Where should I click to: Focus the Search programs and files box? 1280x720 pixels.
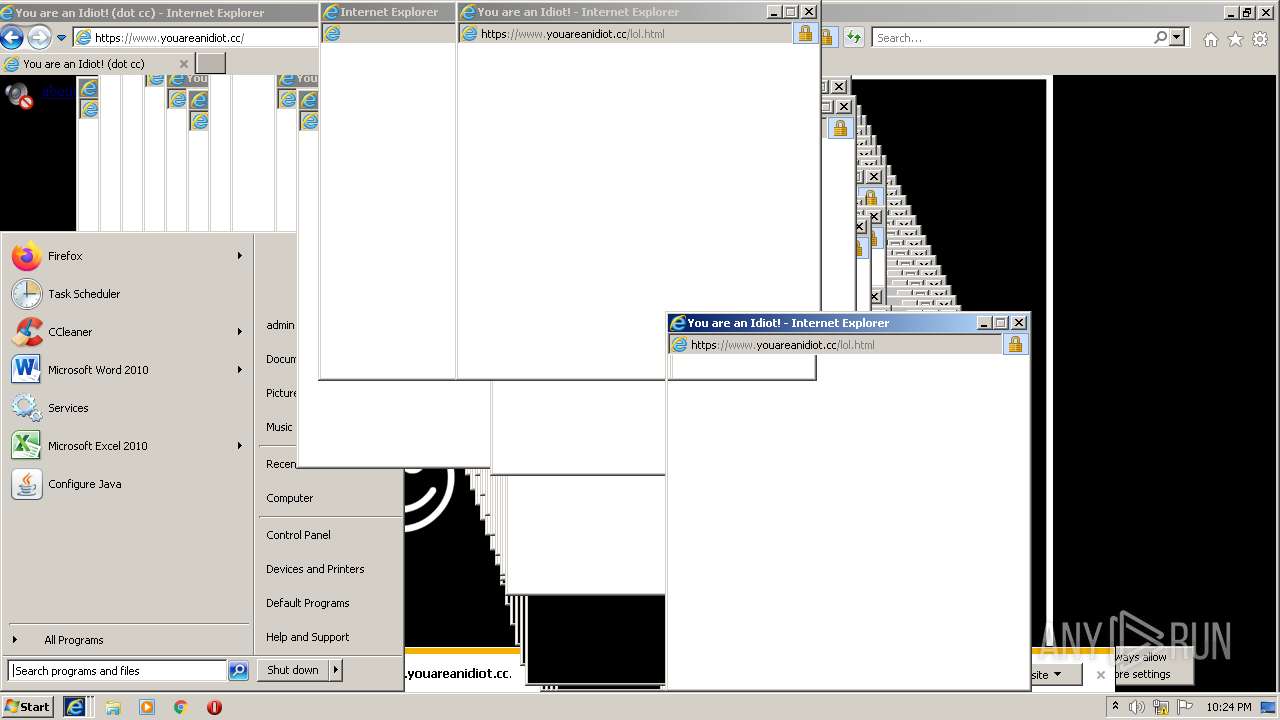point(117,671)
